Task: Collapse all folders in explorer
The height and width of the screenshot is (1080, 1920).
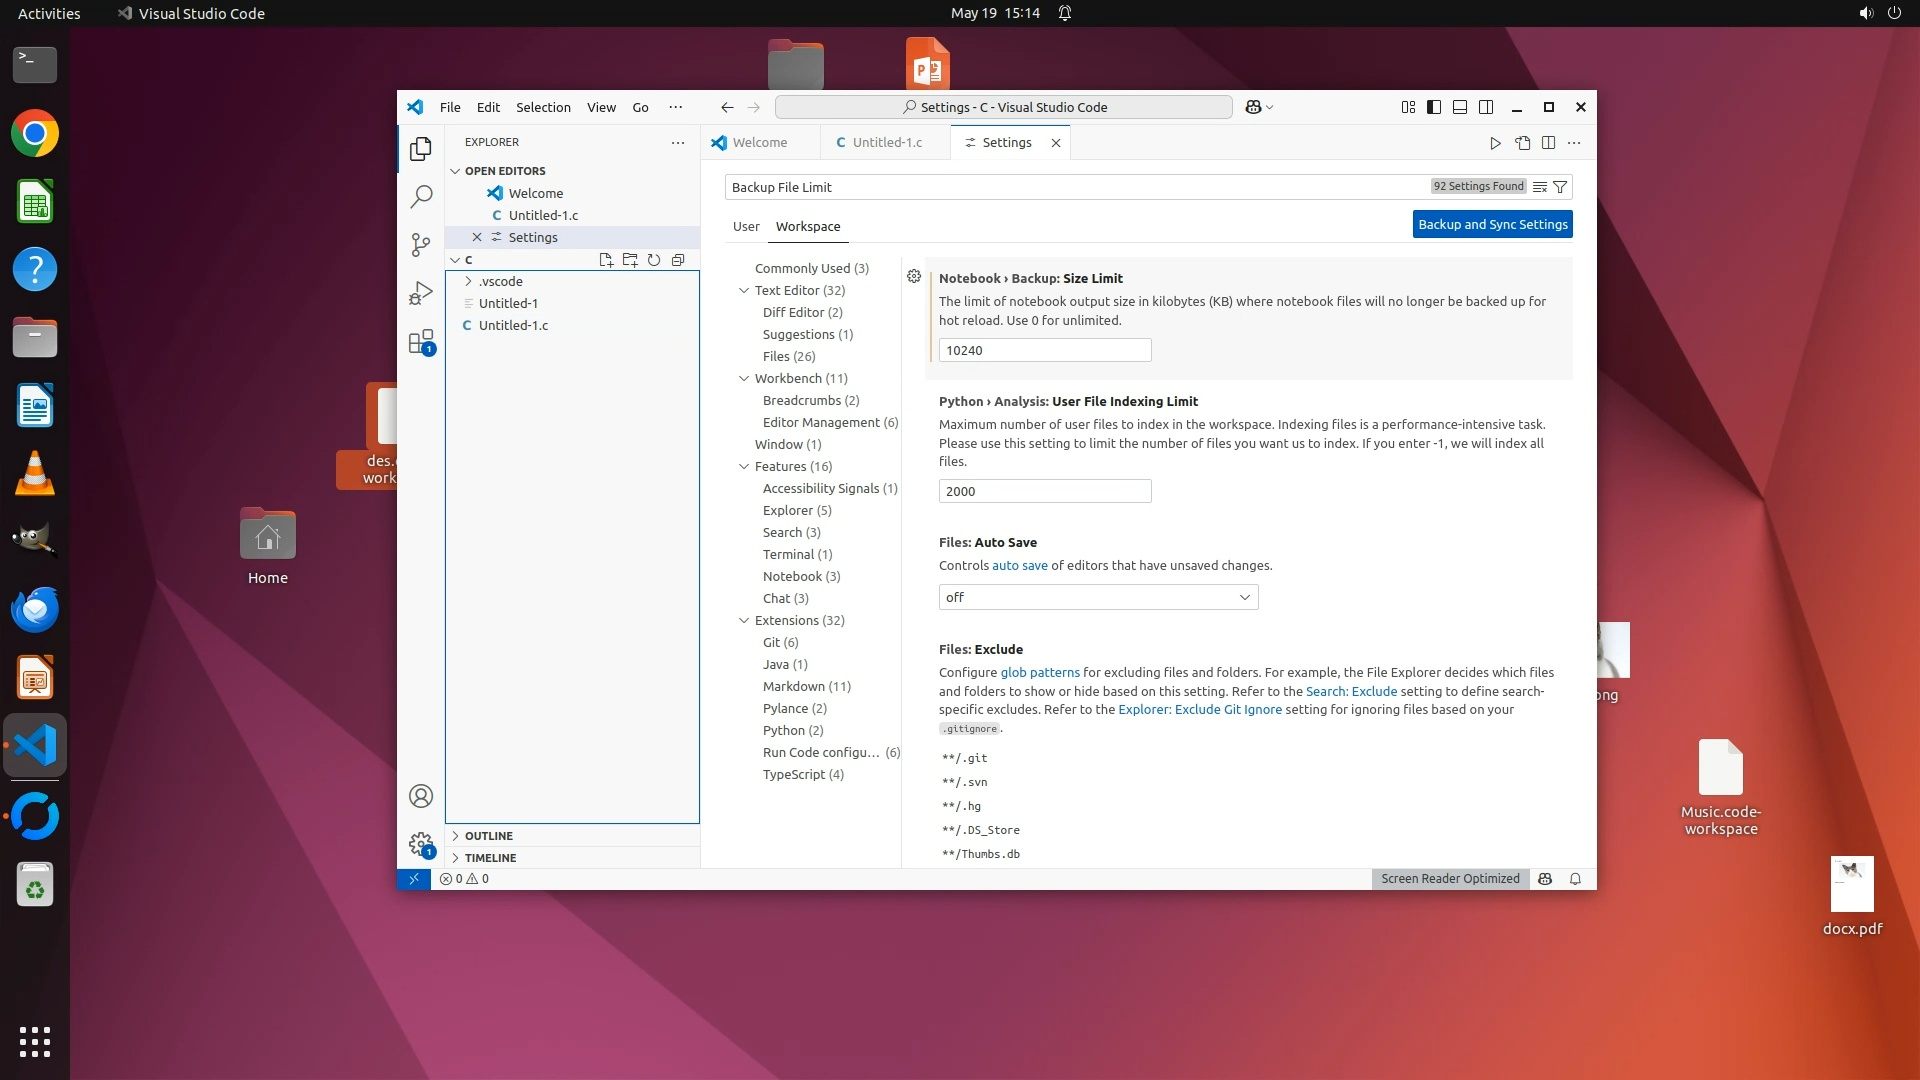Action: pos(678,260)
